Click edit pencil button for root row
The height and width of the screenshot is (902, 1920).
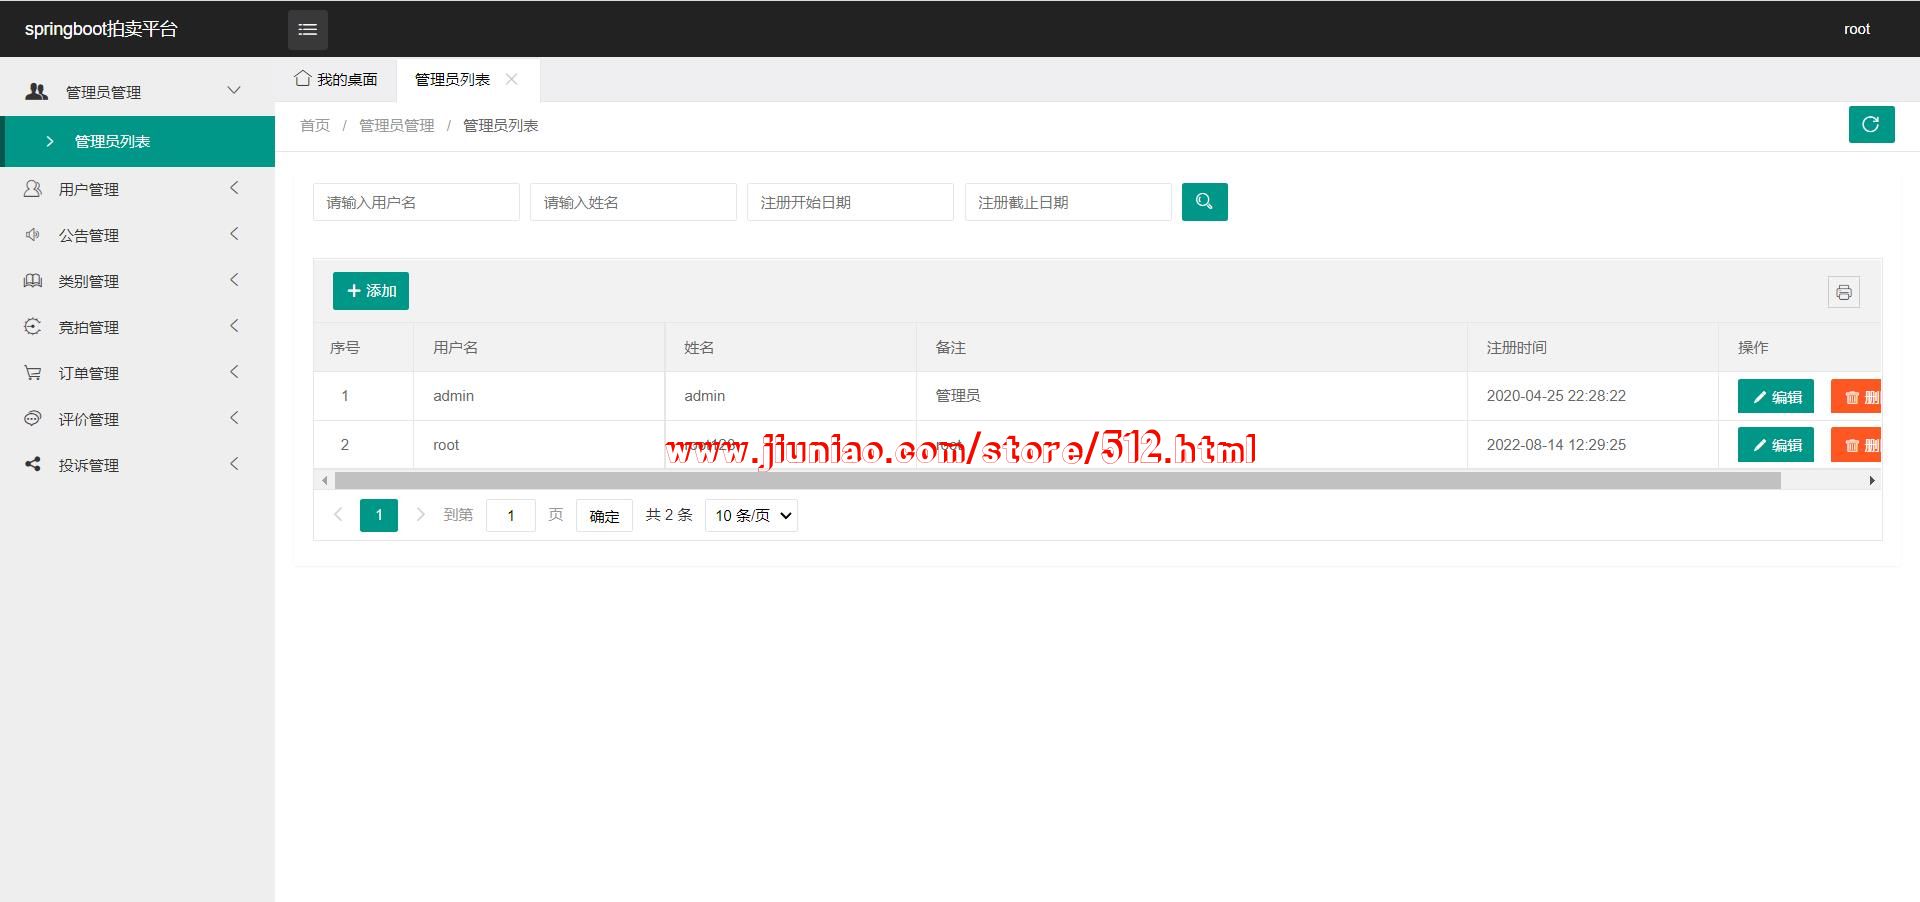coord(1775,445)
